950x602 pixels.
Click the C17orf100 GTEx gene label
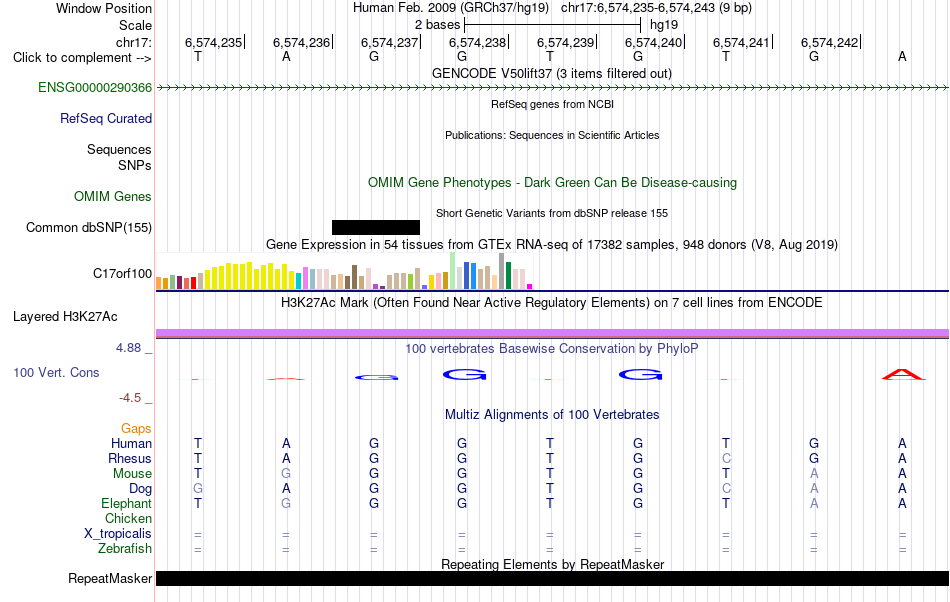(122, 274)
